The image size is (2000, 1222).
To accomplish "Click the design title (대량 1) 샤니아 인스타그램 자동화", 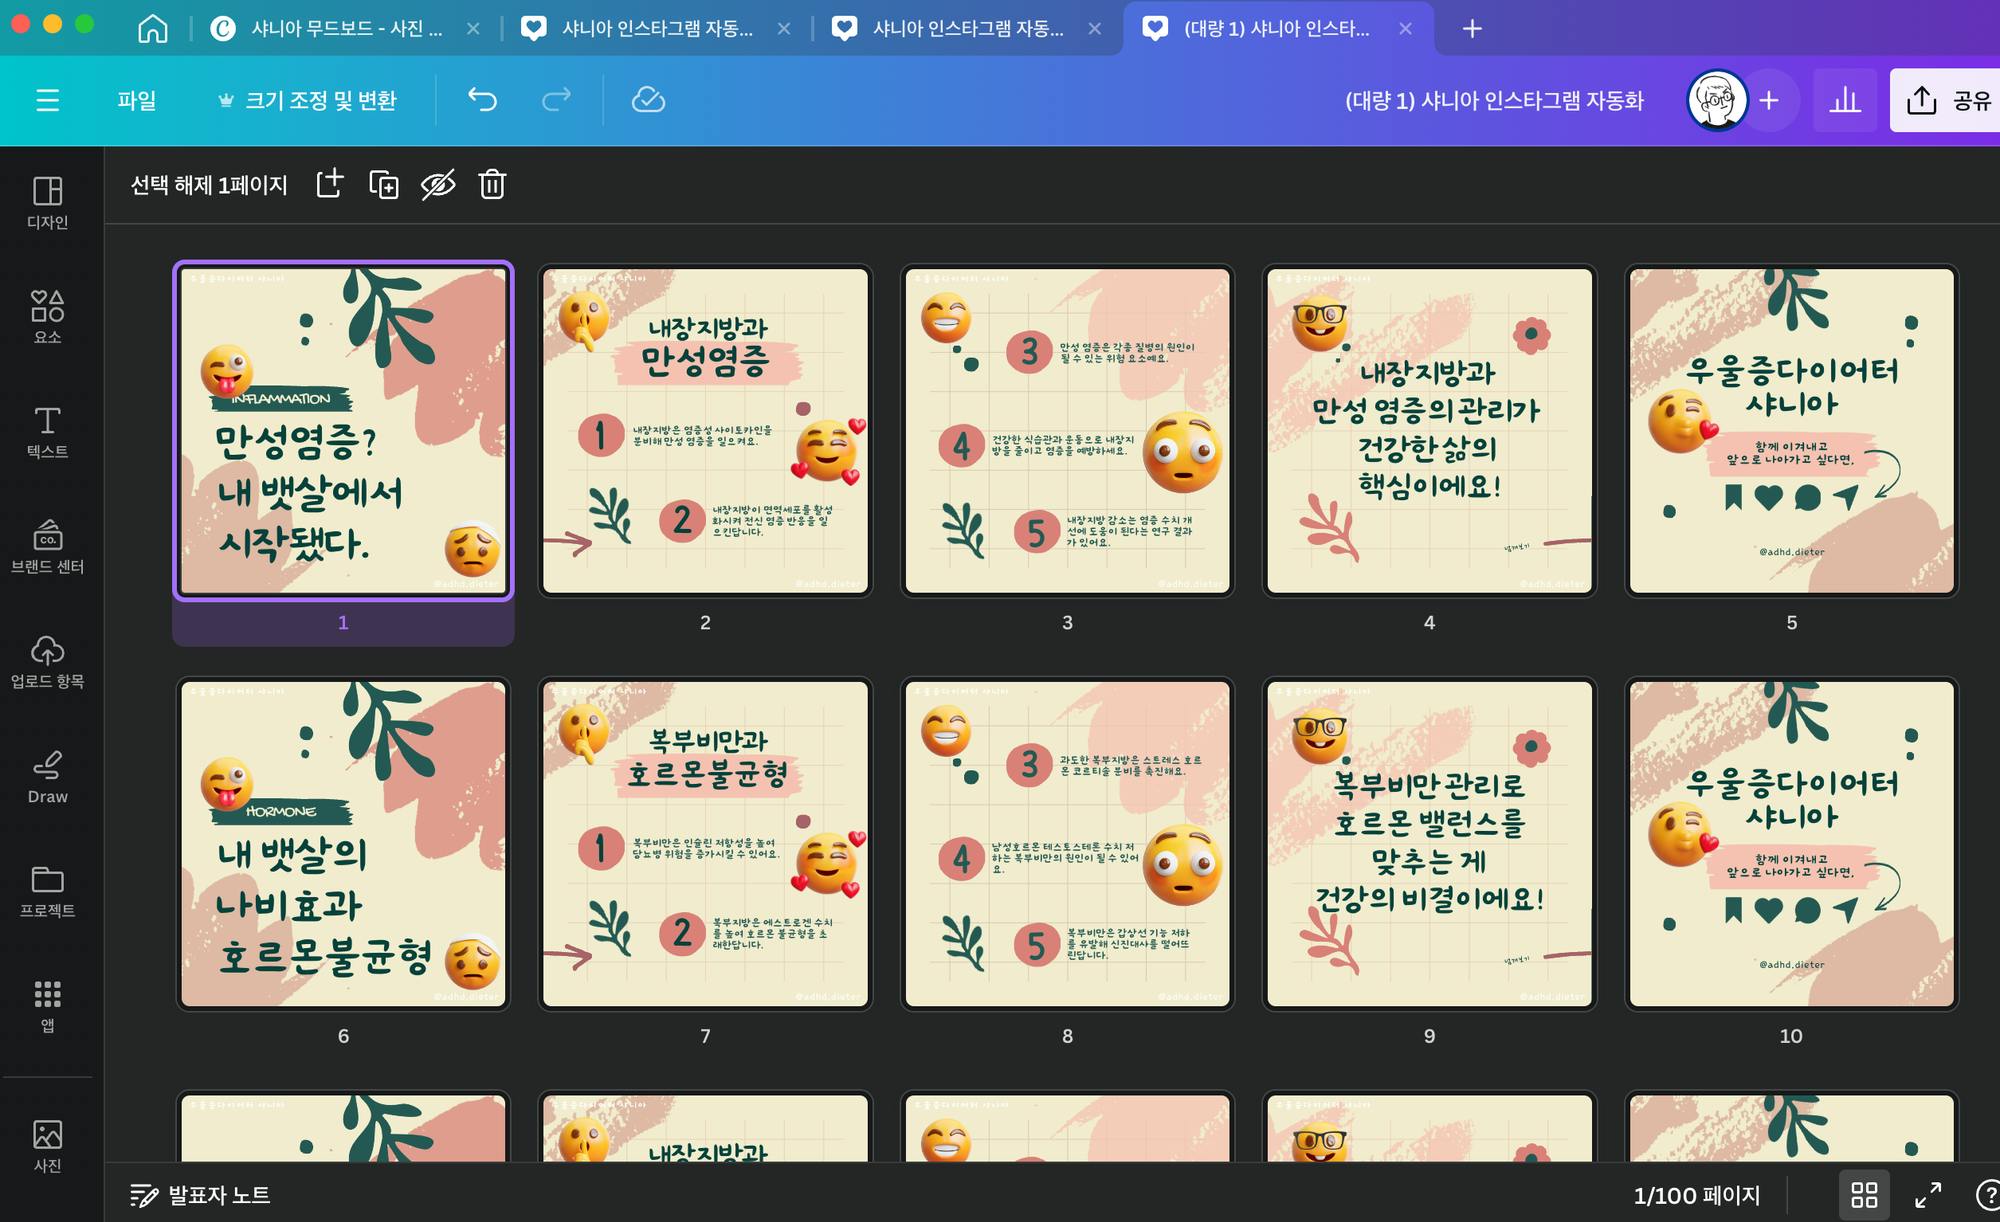I will [1494, 100].
